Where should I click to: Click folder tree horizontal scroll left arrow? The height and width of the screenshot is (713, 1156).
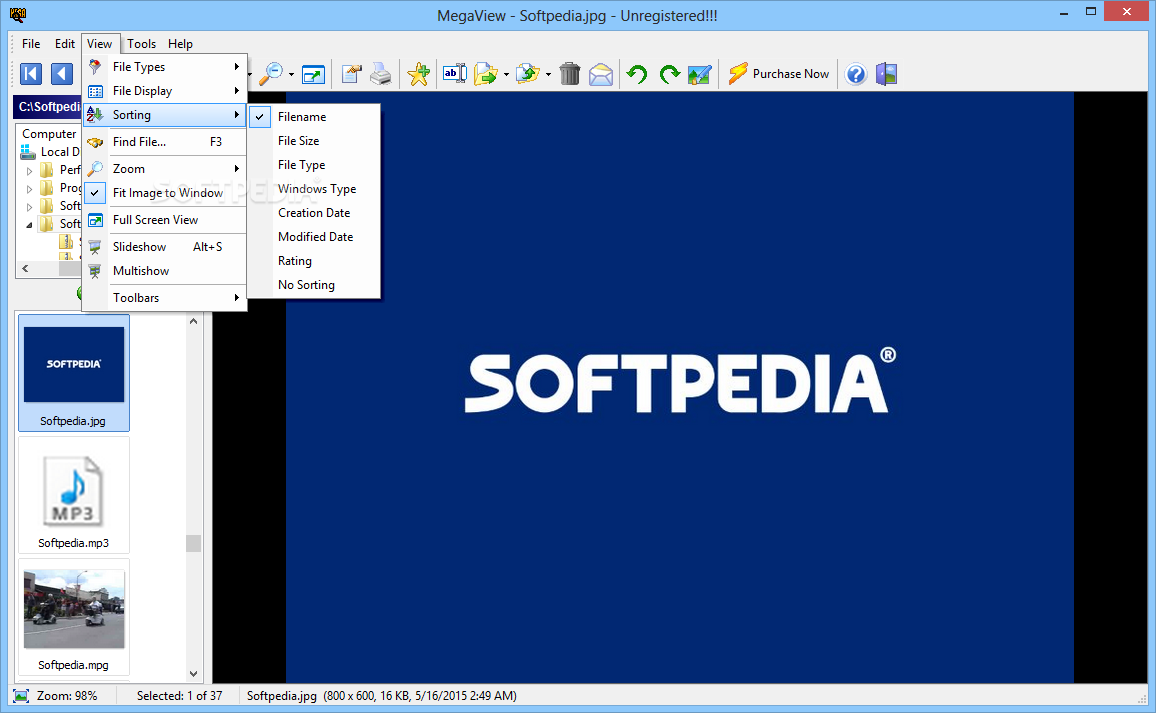coord(25,269)
